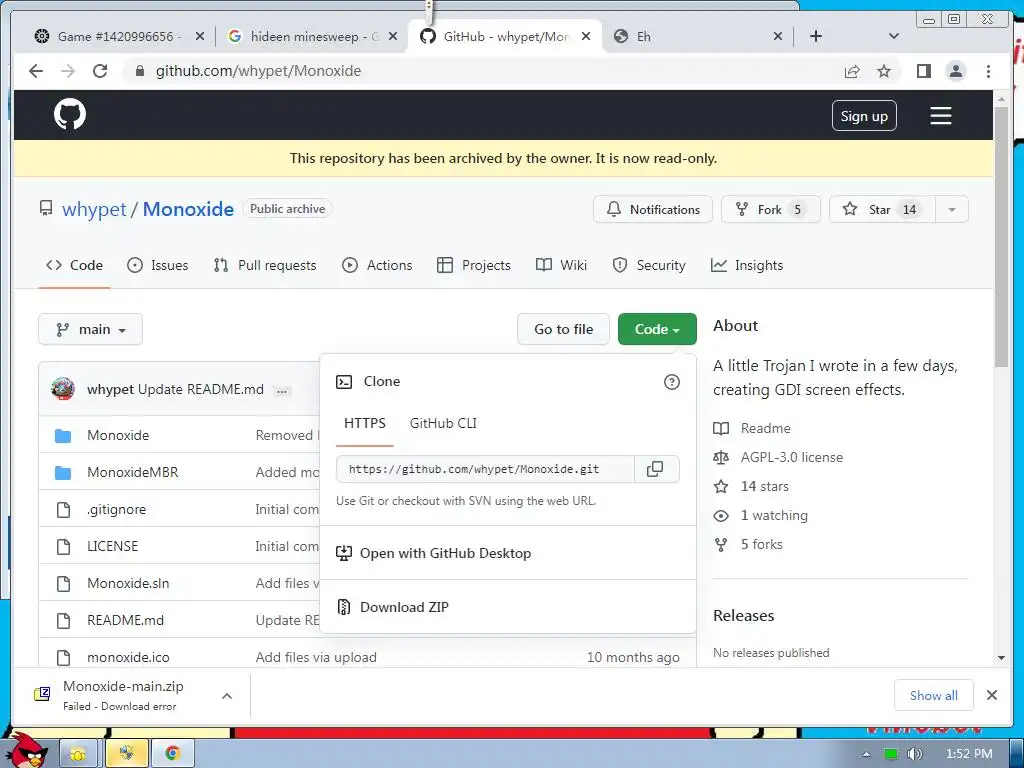Expand commit message ellipsis button
Screen dimensions: 1024x768
(x=281, y=391)
